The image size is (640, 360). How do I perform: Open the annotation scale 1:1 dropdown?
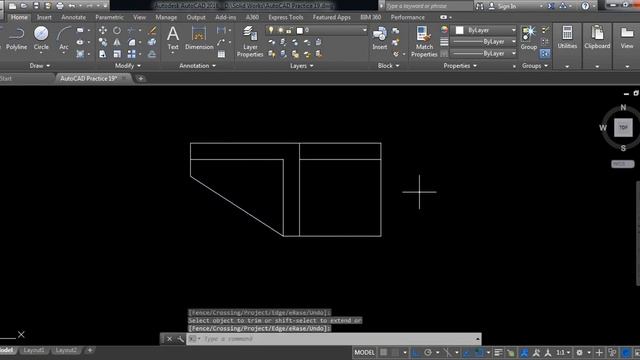point(563,352)
